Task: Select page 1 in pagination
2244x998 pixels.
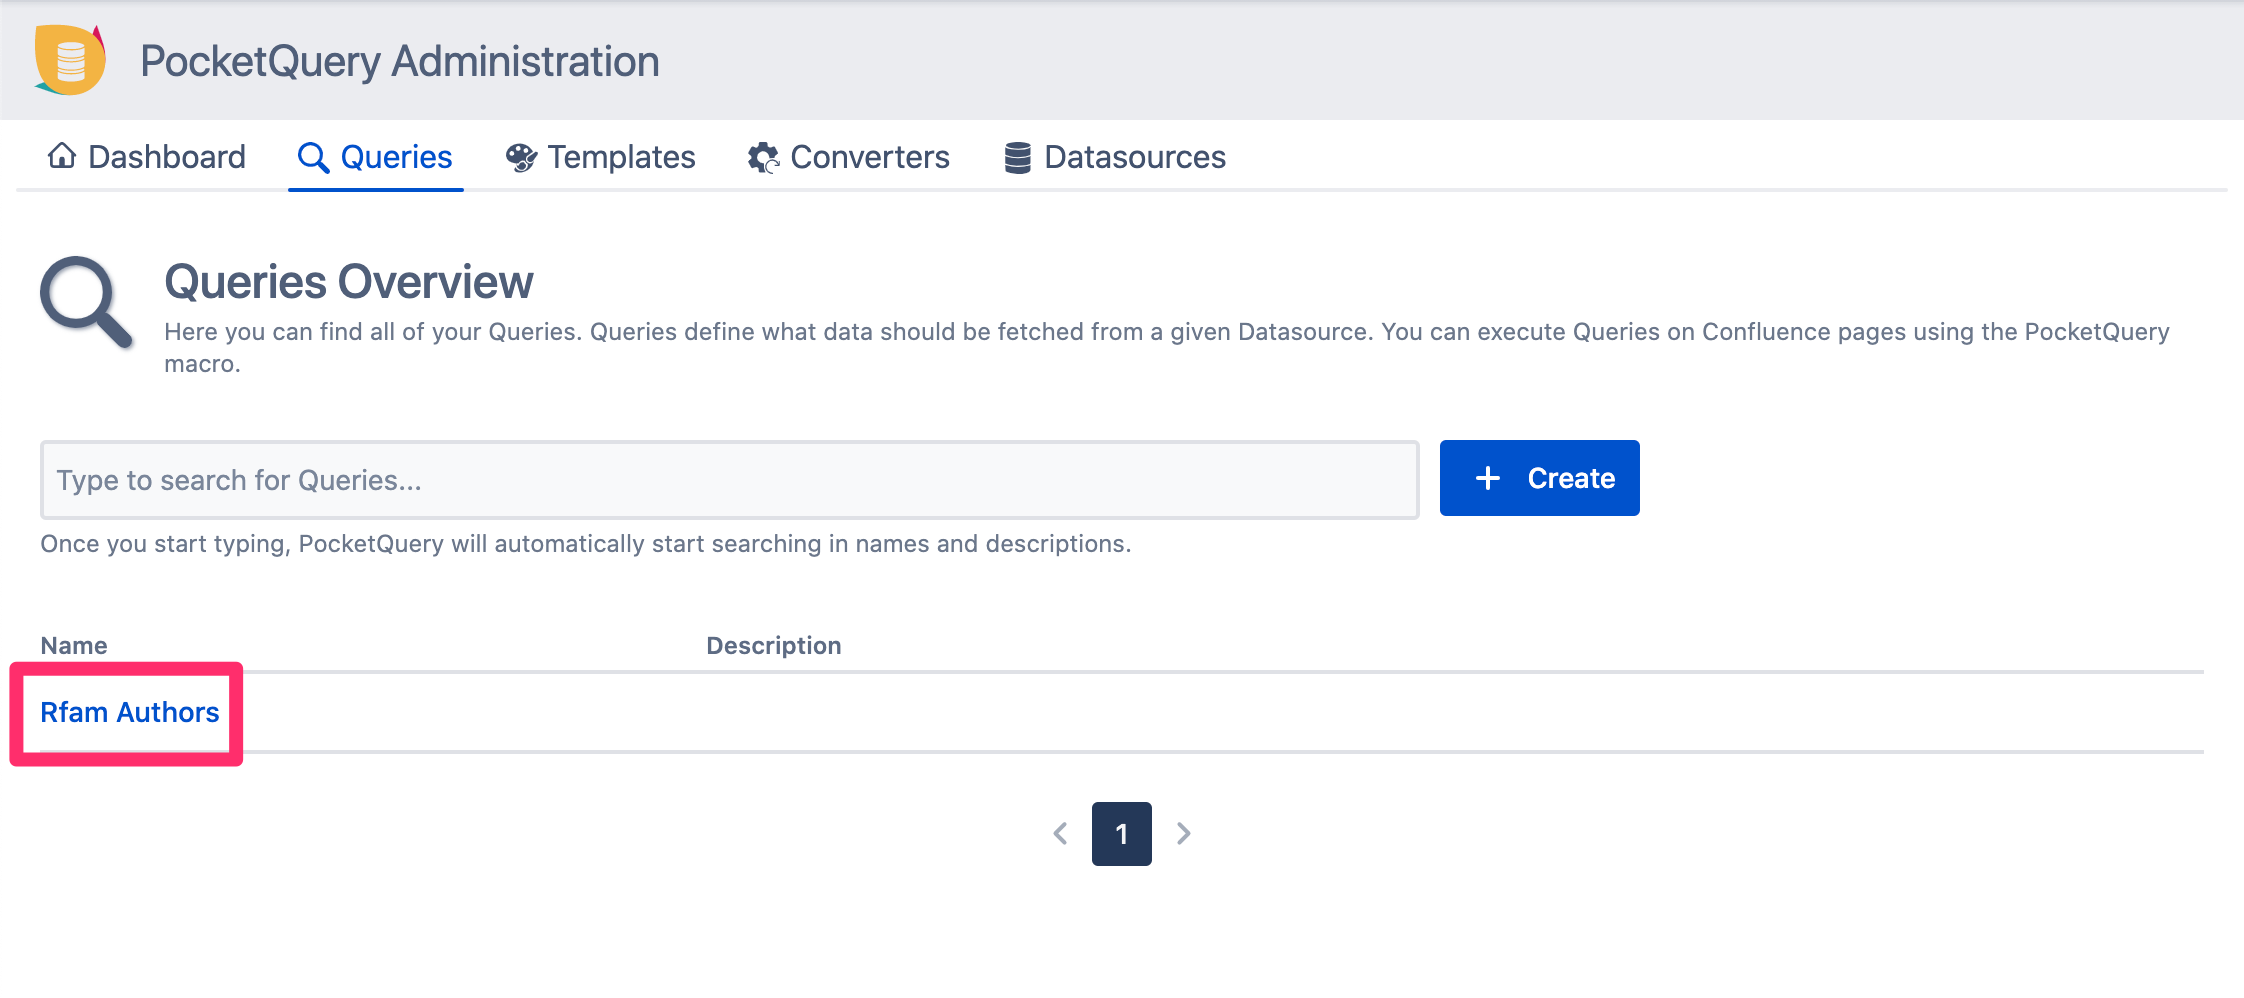Action: click(1122, 834)
